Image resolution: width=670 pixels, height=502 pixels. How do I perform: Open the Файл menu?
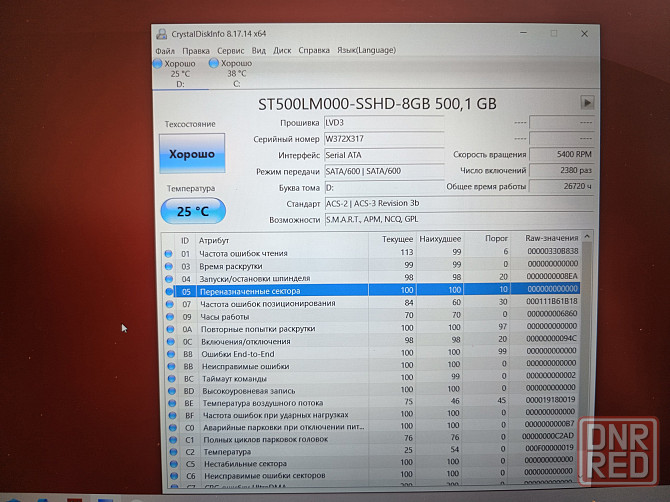click(x=165, y=51)
